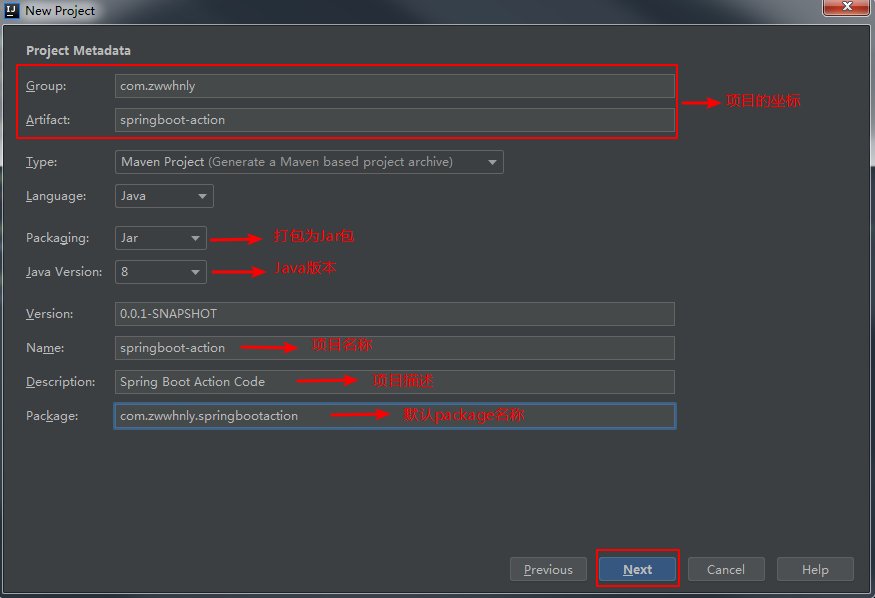This screenshot has width=875, height=598.
Task: Proceed with the Next button
Action: pos(637,570)
